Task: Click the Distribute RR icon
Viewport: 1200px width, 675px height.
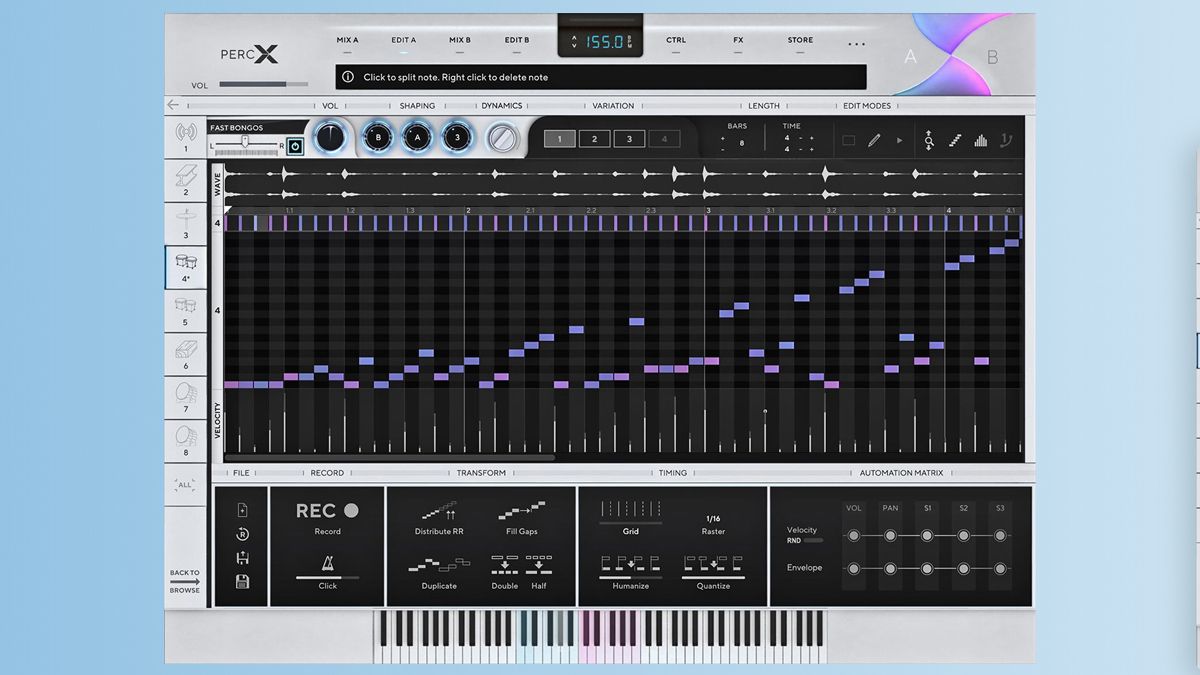Action: tap(439, 511)
